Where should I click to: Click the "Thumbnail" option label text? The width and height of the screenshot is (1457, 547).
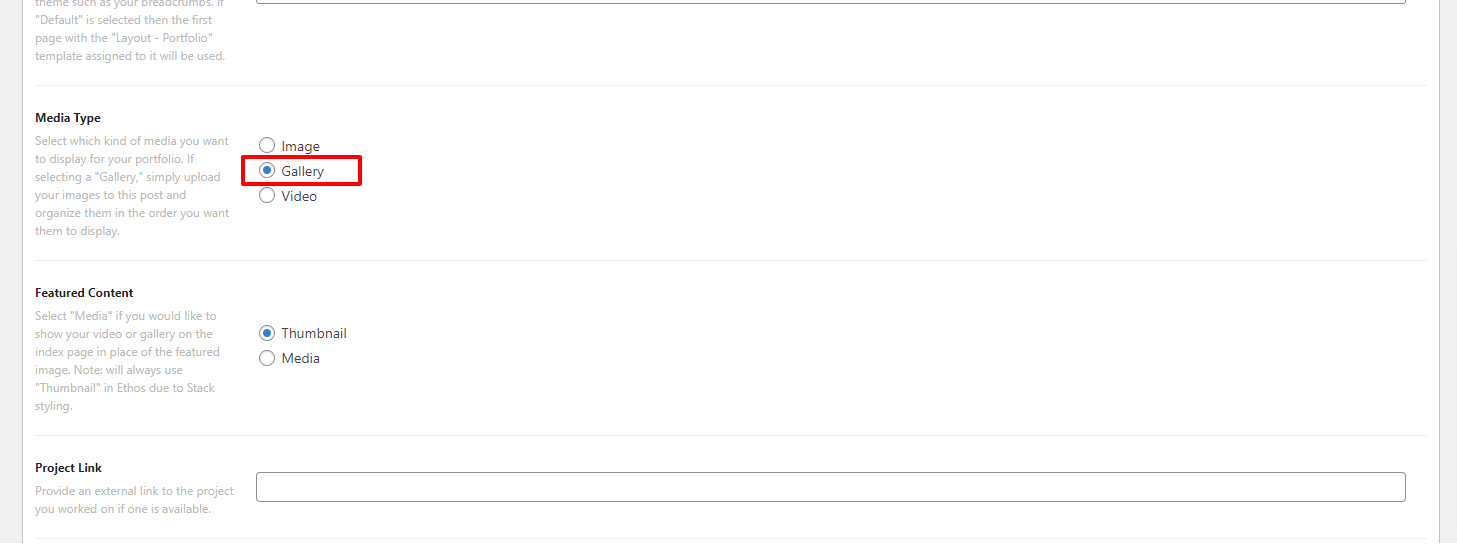(x=314, y=333)
